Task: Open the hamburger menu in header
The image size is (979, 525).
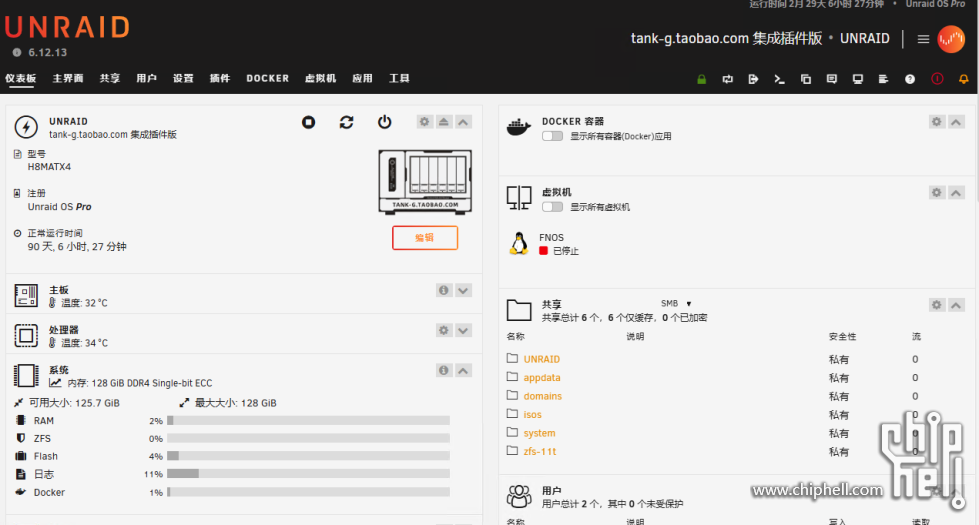Action: click(x=923, y=39)
